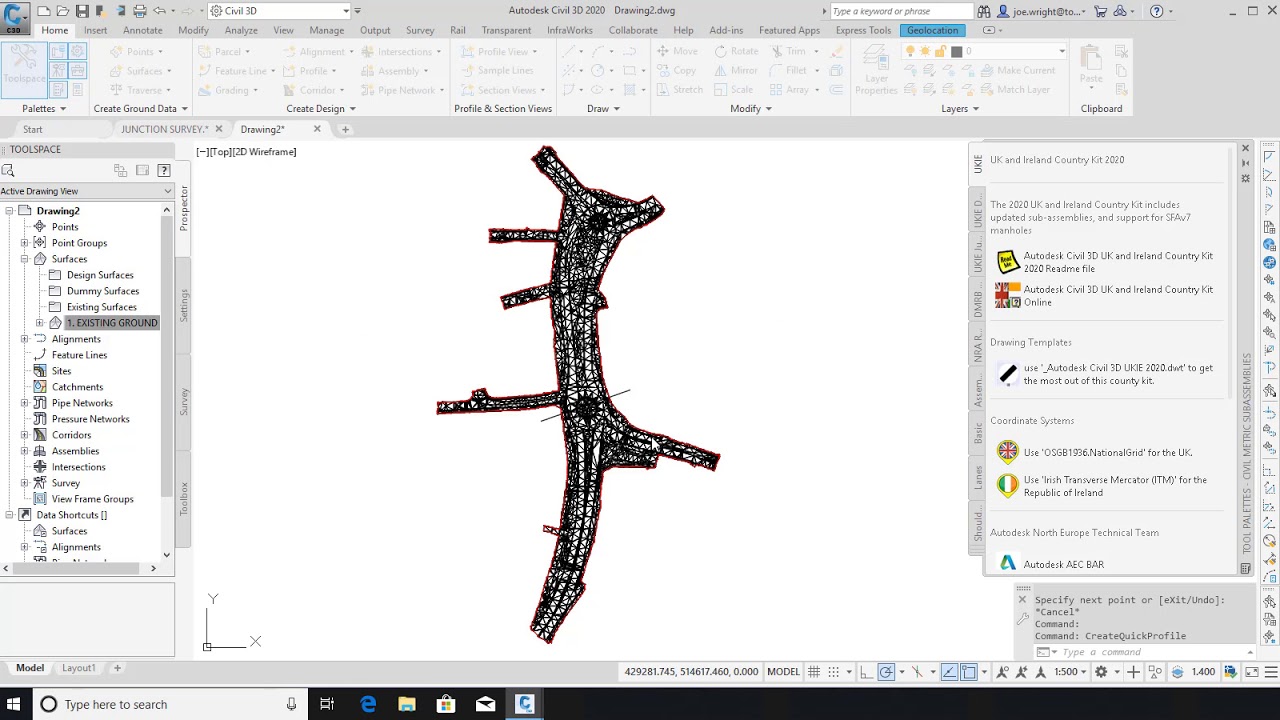Switch to JUNCTION SURVEY drawing tab
The height and width of the screenshot is (720, 1280).
point(164,129)
